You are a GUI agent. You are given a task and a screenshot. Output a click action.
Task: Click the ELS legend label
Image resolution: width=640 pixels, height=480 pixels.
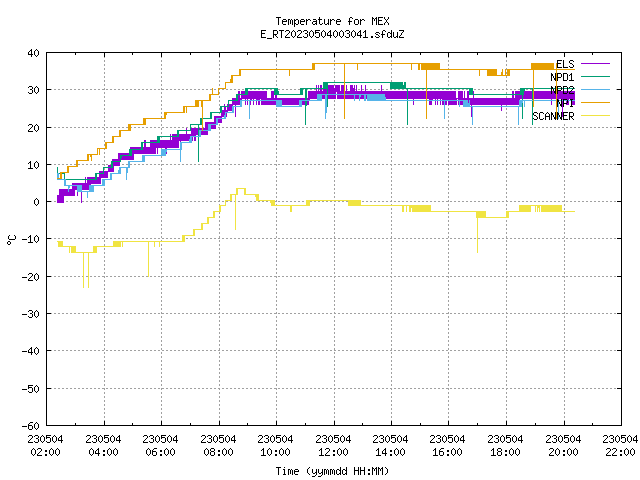click(x=565, y=64)
